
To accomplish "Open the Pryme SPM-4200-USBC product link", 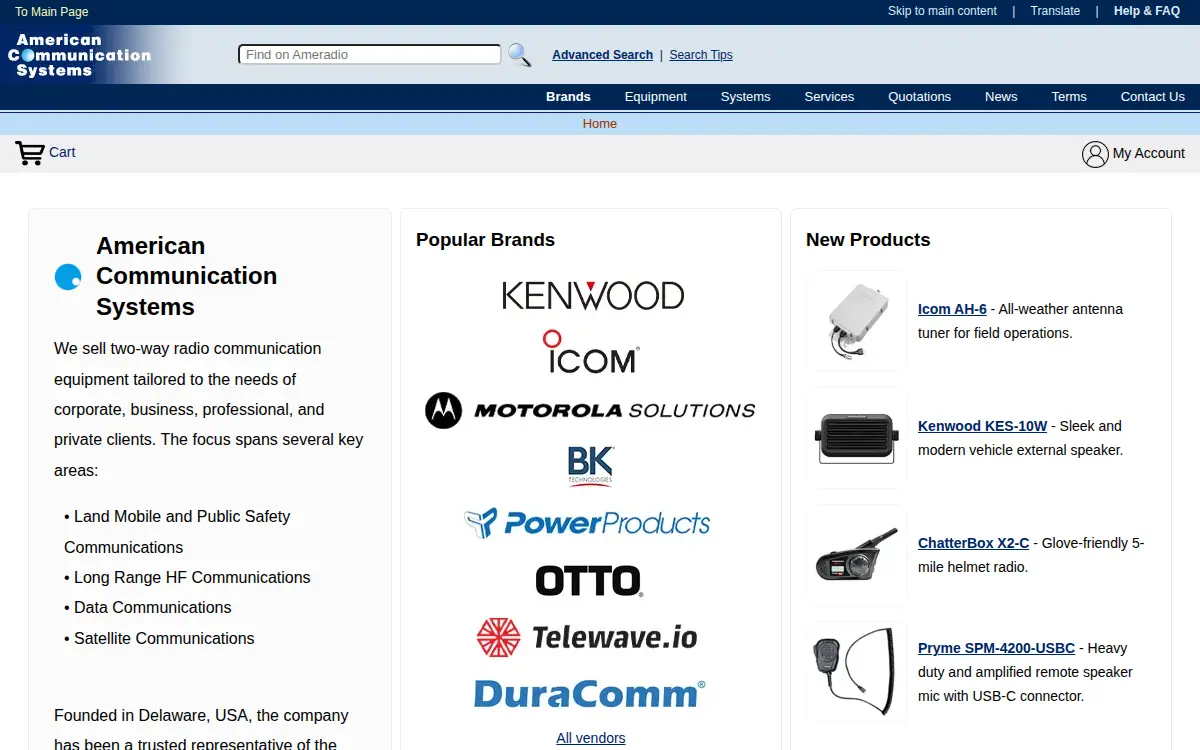I will pyautogui.click(x=996, y=648).
